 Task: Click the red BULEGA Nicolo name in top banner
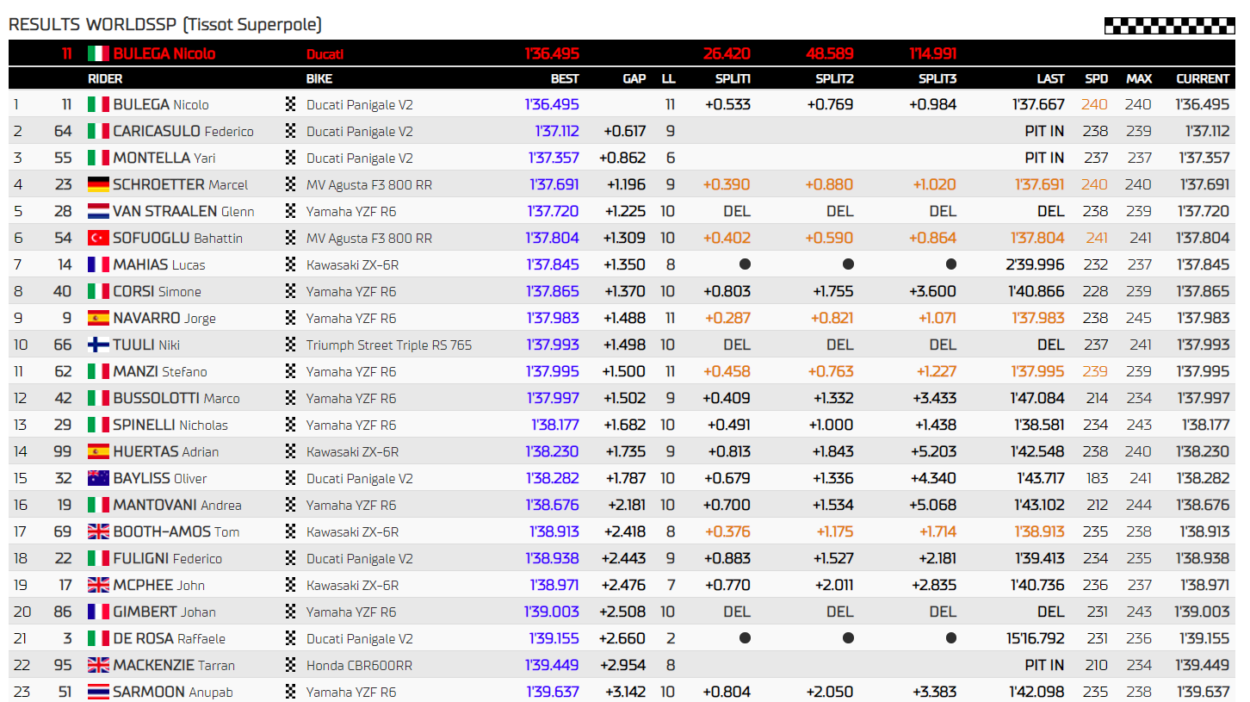(164, 54)
